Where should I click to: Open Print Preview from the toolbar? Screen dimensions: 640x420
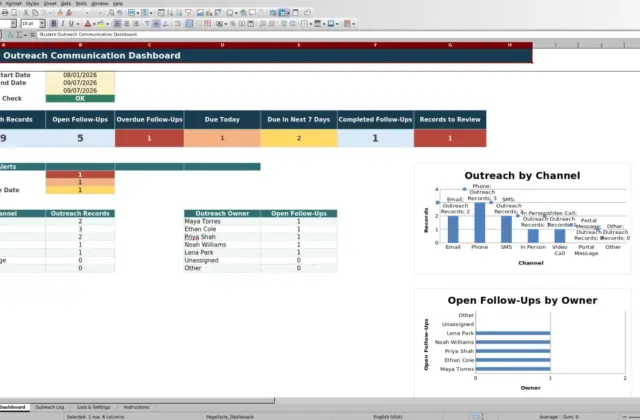click(x=14, y=13)
